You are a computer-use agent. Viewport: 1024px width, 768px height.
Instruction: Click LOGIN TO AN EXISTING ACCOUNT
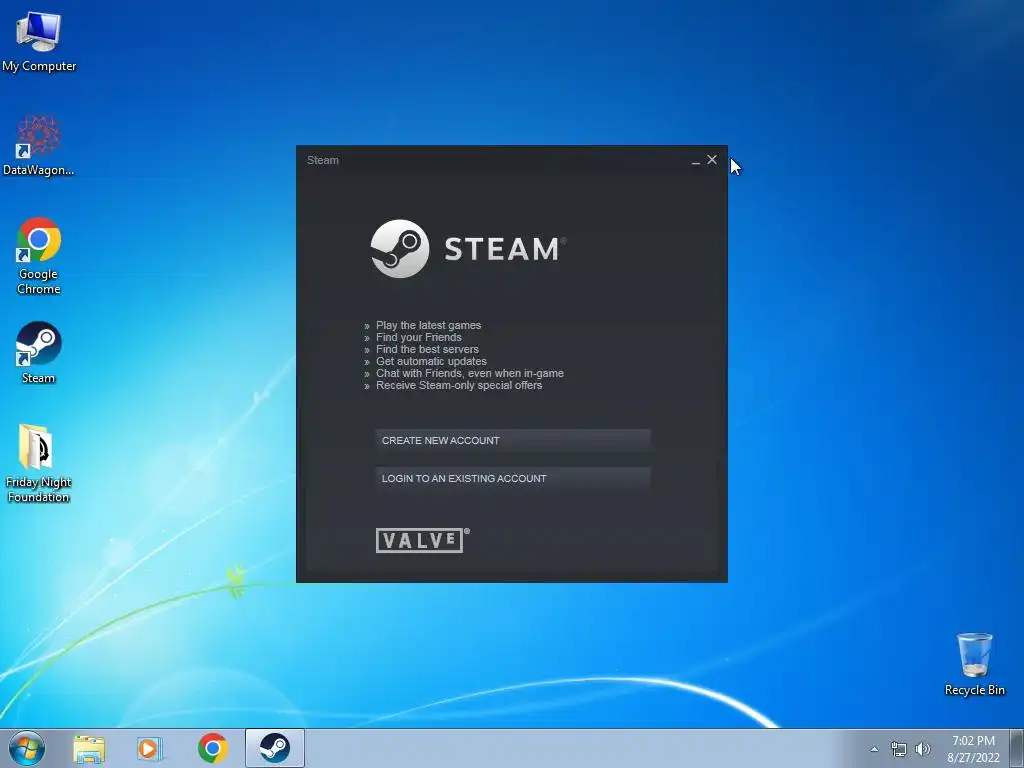pos(513,479)
